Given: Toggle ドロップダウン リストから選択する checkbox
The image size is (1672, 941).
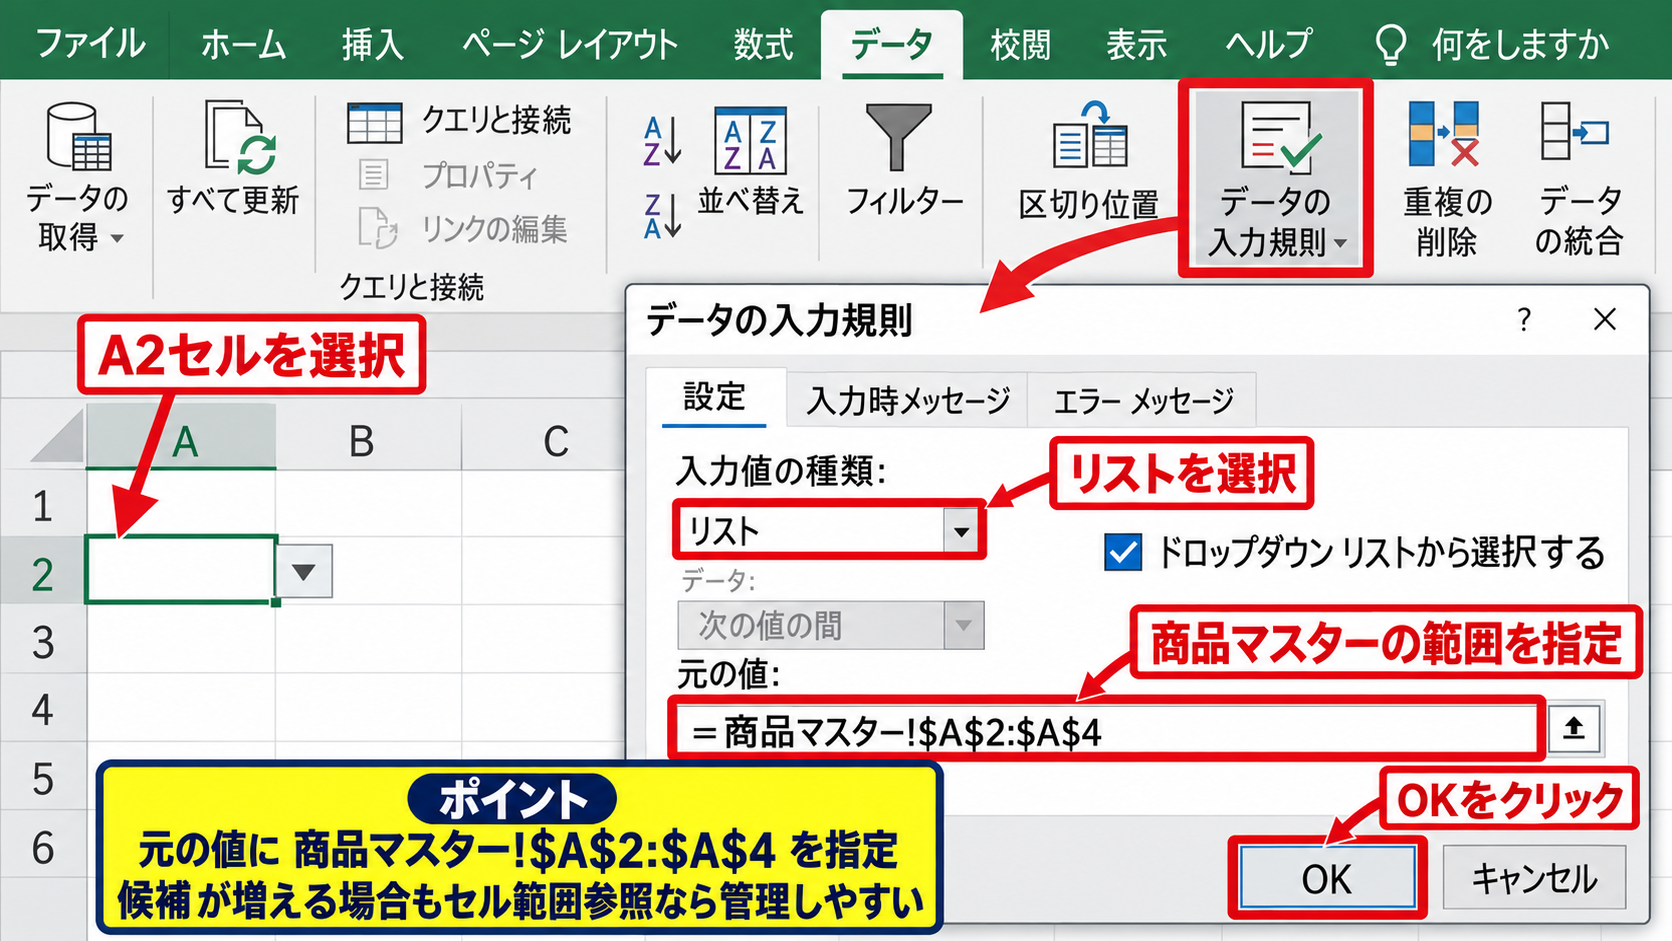Looking at the screenshot, I should coord(1123,551).
